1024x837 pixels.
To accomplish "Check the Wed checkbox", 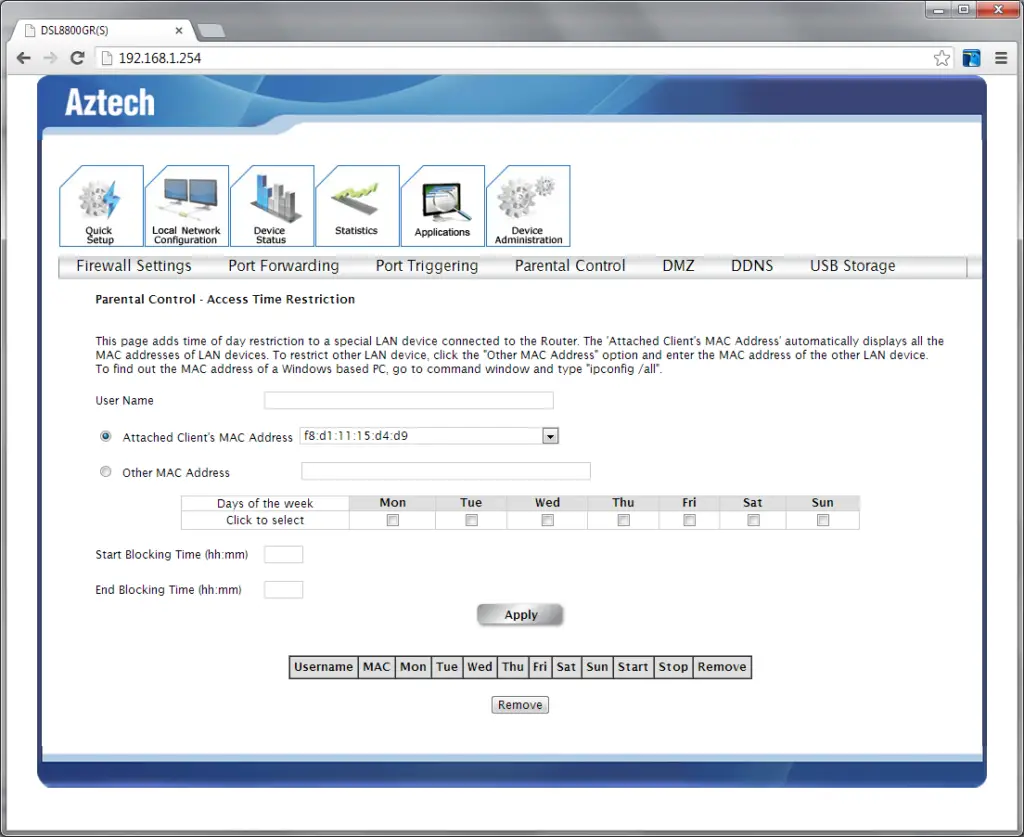I will pos(547,520).
